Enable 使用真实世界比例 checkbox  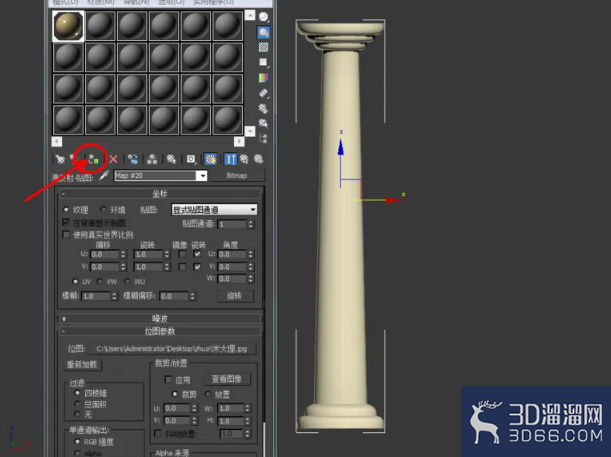coord(66,235)
